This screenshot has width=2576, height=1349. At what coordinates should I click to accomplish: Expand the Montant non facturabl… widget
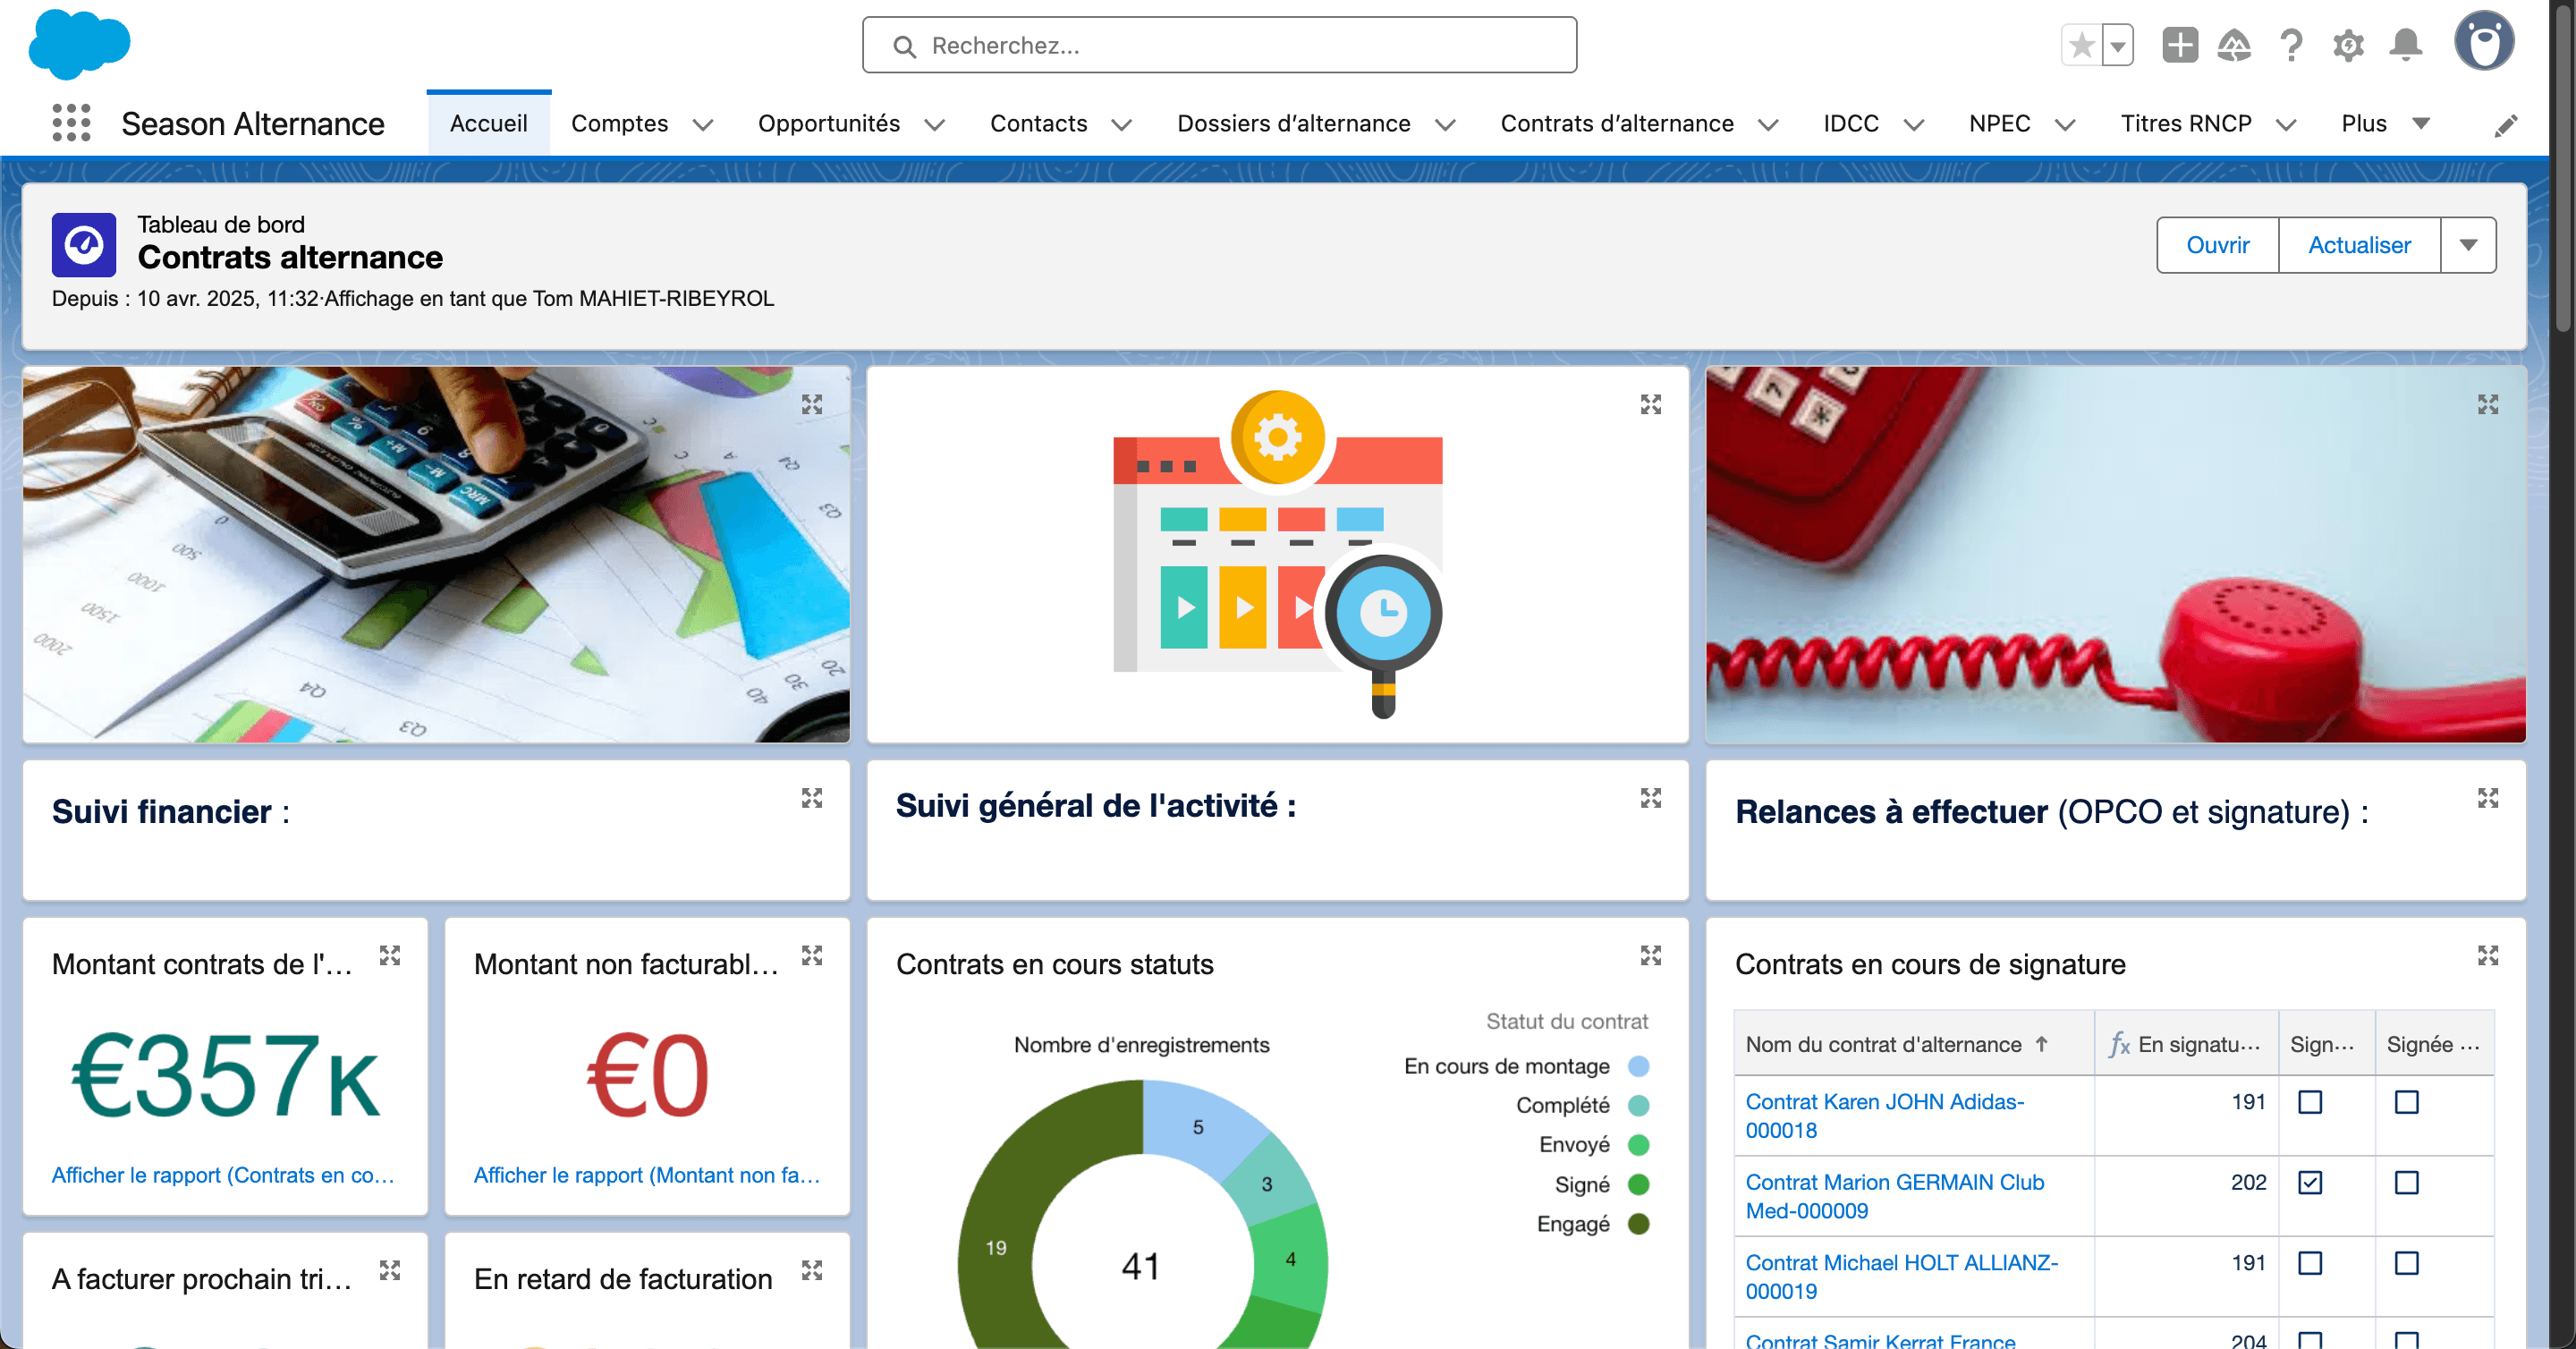coord(812,955)
